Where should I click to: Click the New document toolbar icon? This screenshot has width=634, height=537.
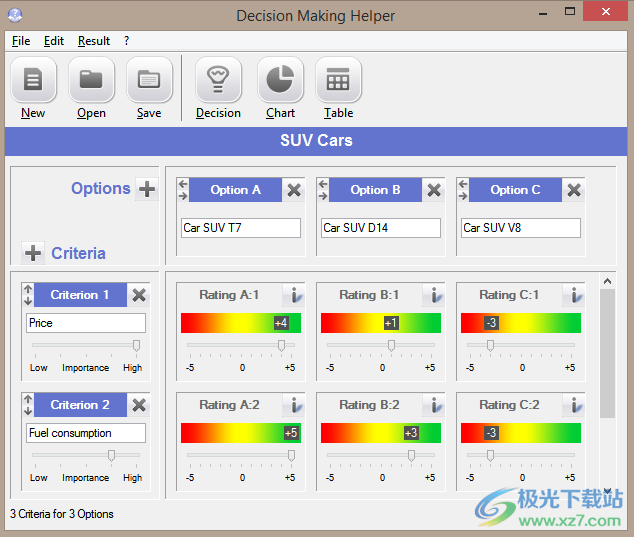pos(33,79)
